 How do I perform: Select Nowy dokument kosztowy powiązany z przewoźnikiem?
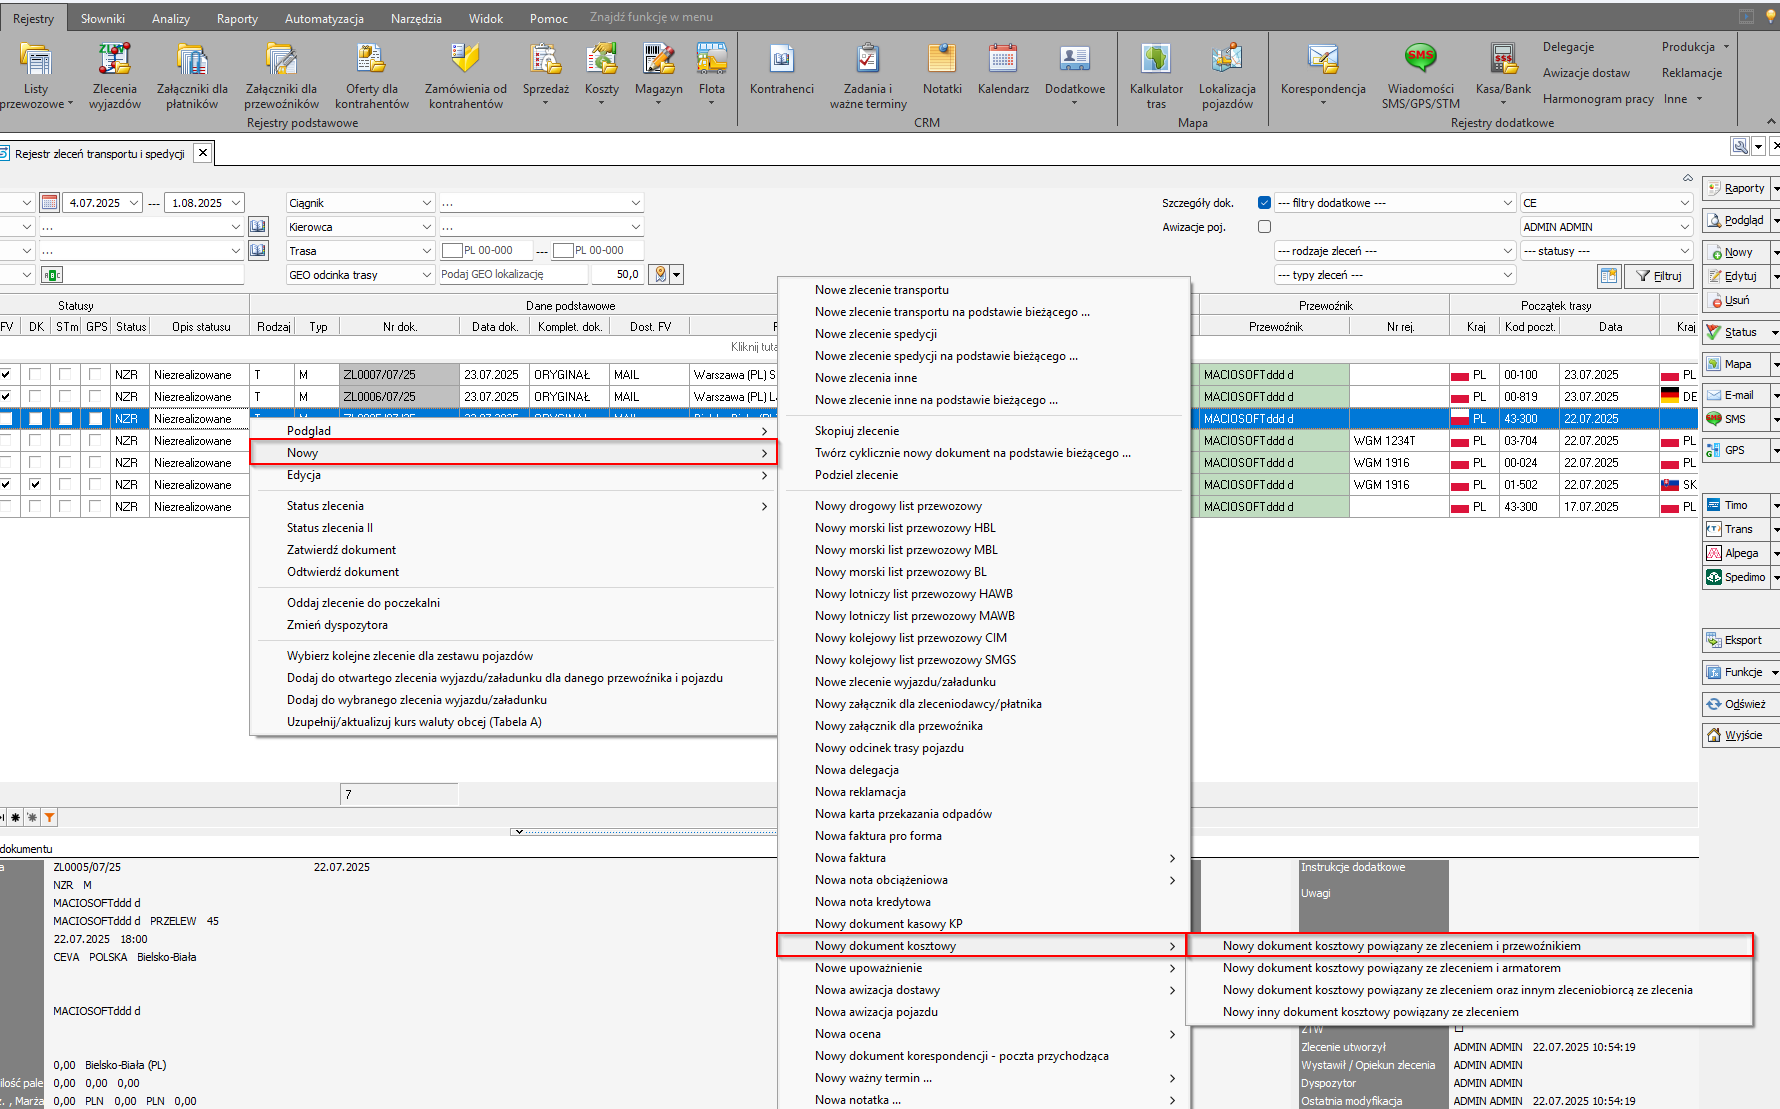[x=1401, y=946]
